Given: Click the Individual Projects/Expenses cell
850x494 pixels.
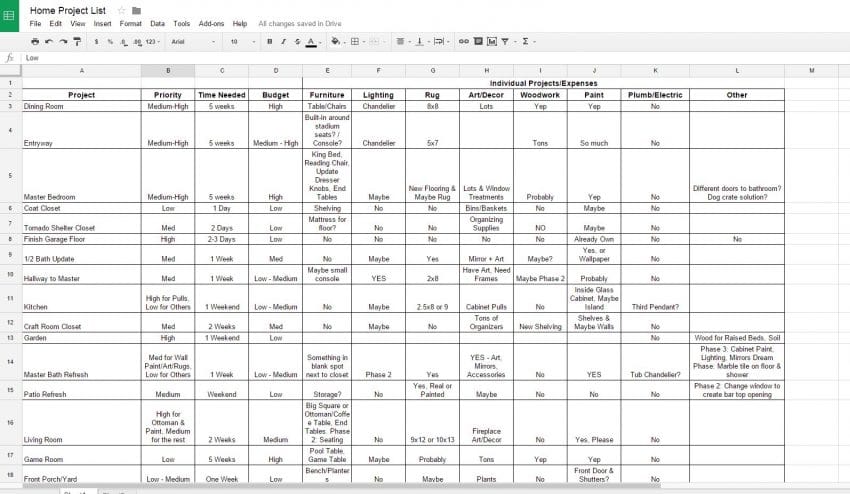Looking at the screenshot, I should [x=543, y=83].
